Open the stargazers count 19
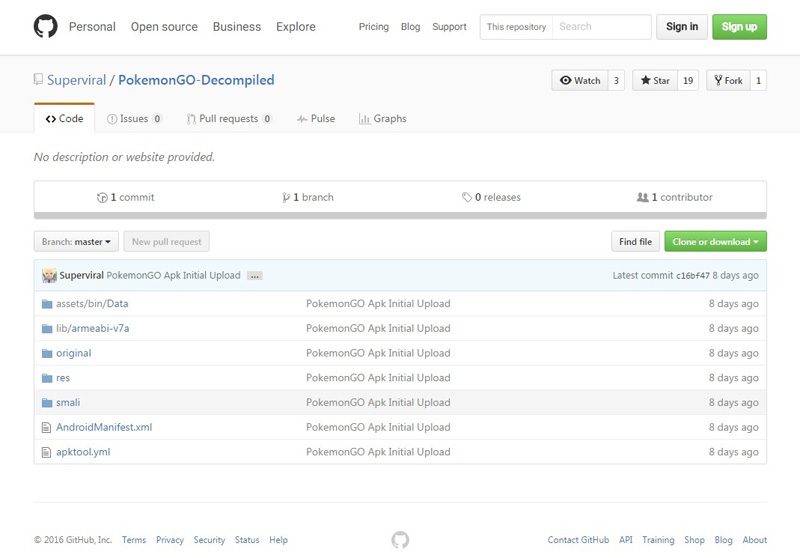 tap(688, 81)
